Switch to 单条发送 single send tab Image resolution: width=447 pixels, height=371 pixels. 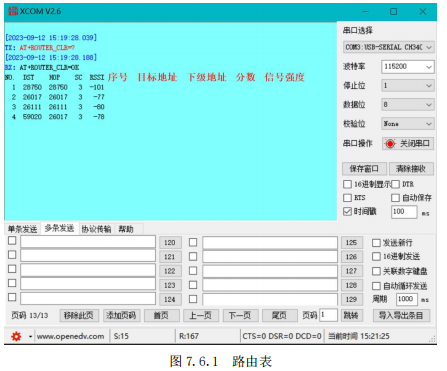tap(22, 229)
